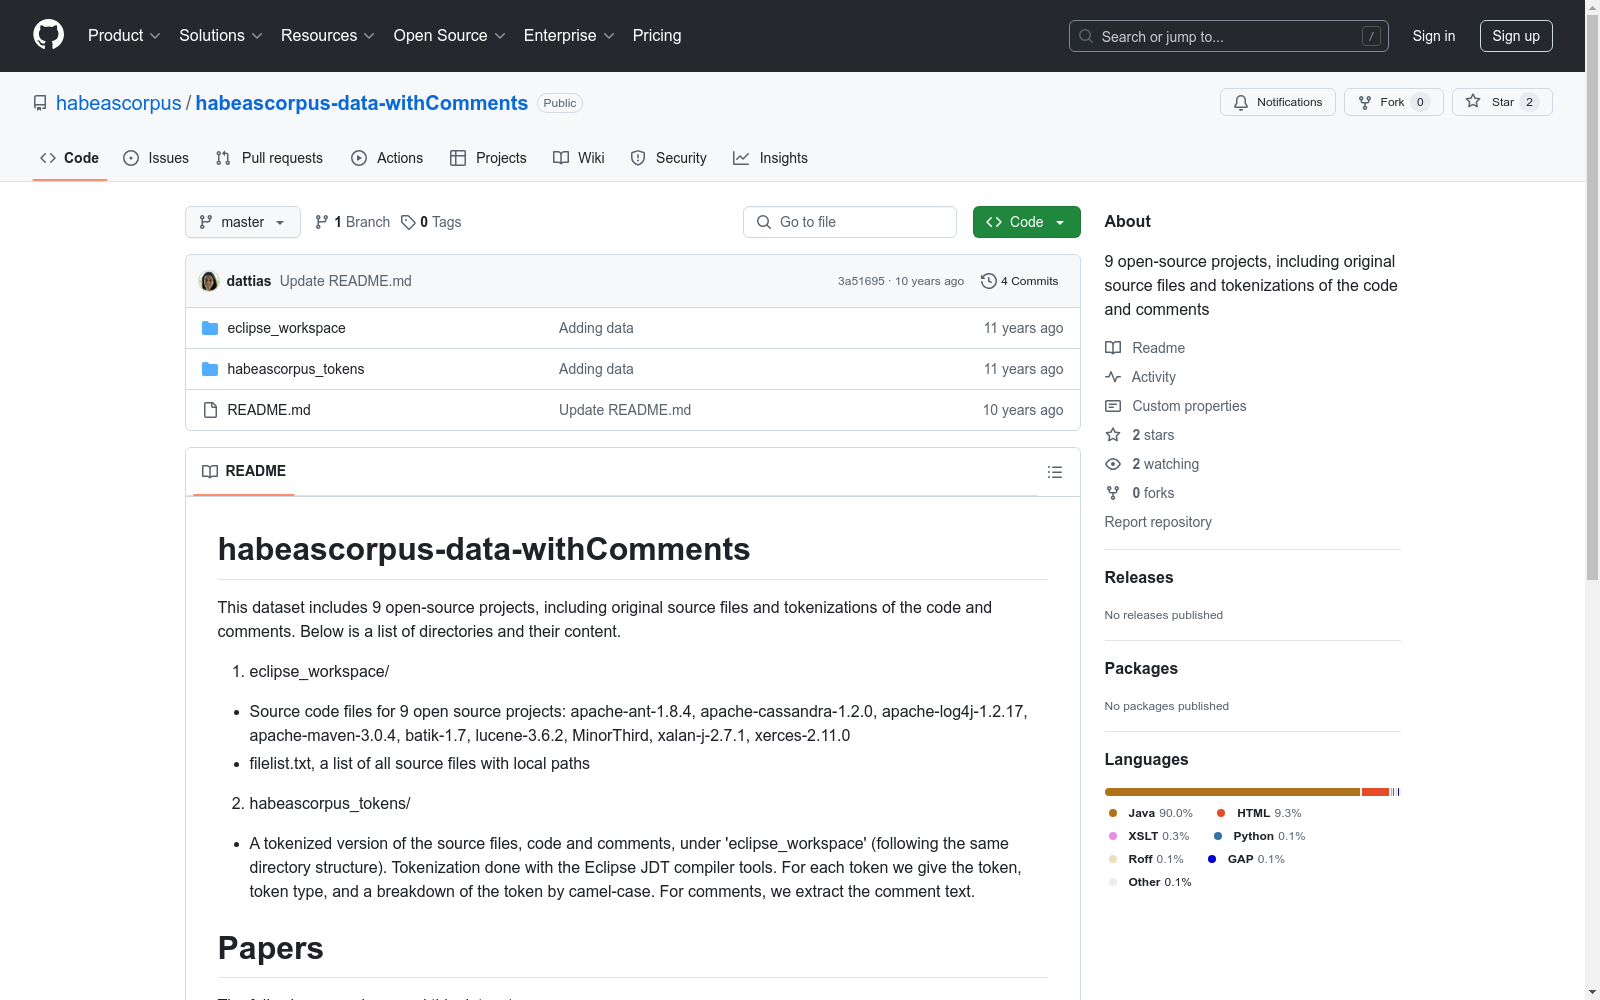The height and width of the screenshot is (1000, 1600).
Task: Click the Packages heading link
Action: 1141,668
